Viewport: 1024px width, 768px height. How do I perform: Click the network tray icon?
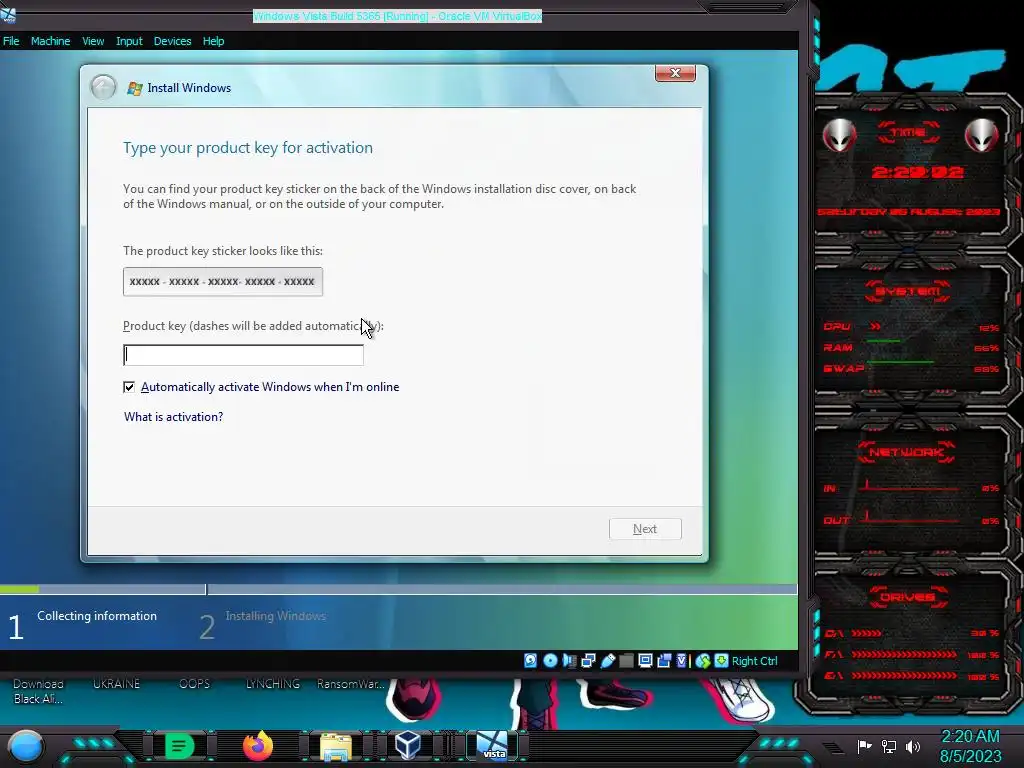(x=889, y=746)
